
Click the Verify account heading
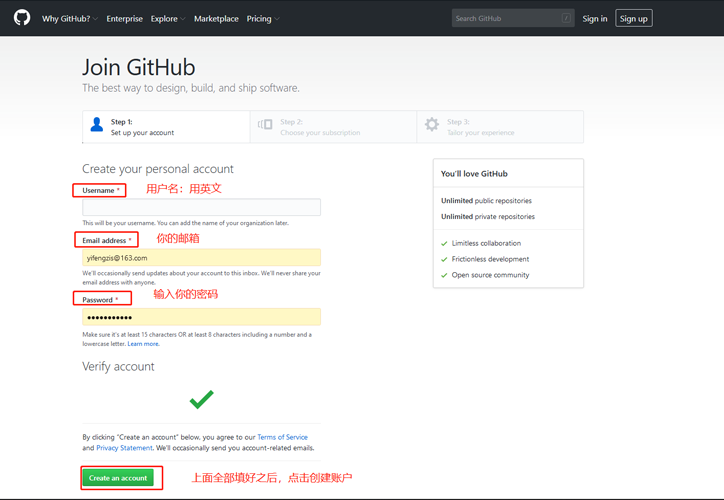118,367
